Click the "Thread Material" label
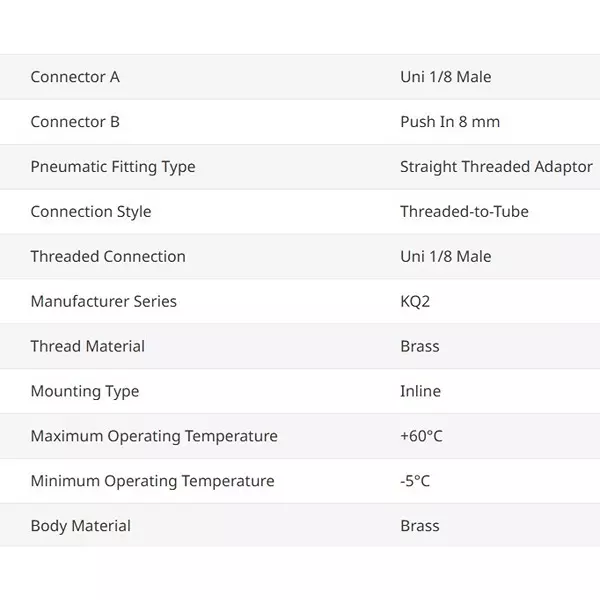 [87, 347]
